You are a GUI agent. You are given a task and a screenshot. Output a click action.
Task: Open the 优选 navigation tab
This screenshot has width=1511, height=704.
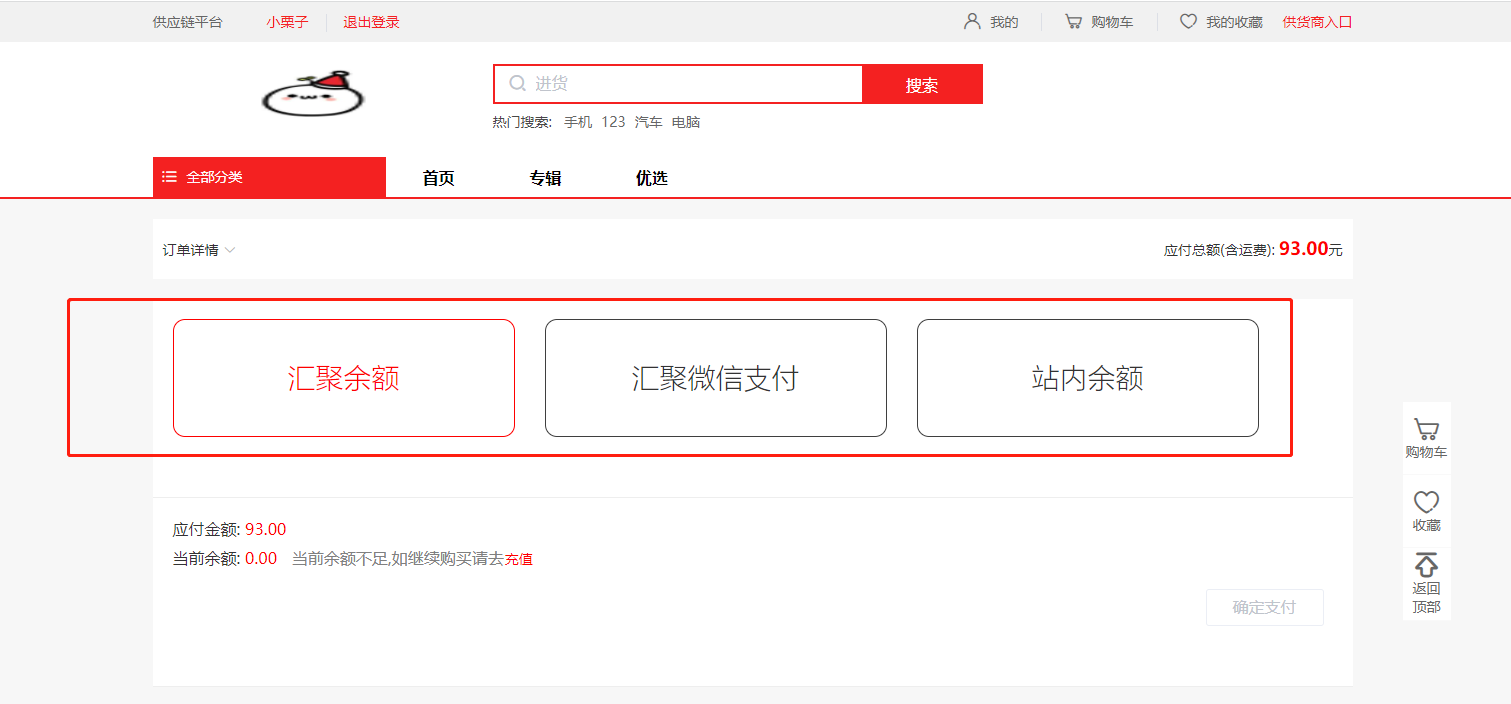pyautogui.click(x=651, y=178)
